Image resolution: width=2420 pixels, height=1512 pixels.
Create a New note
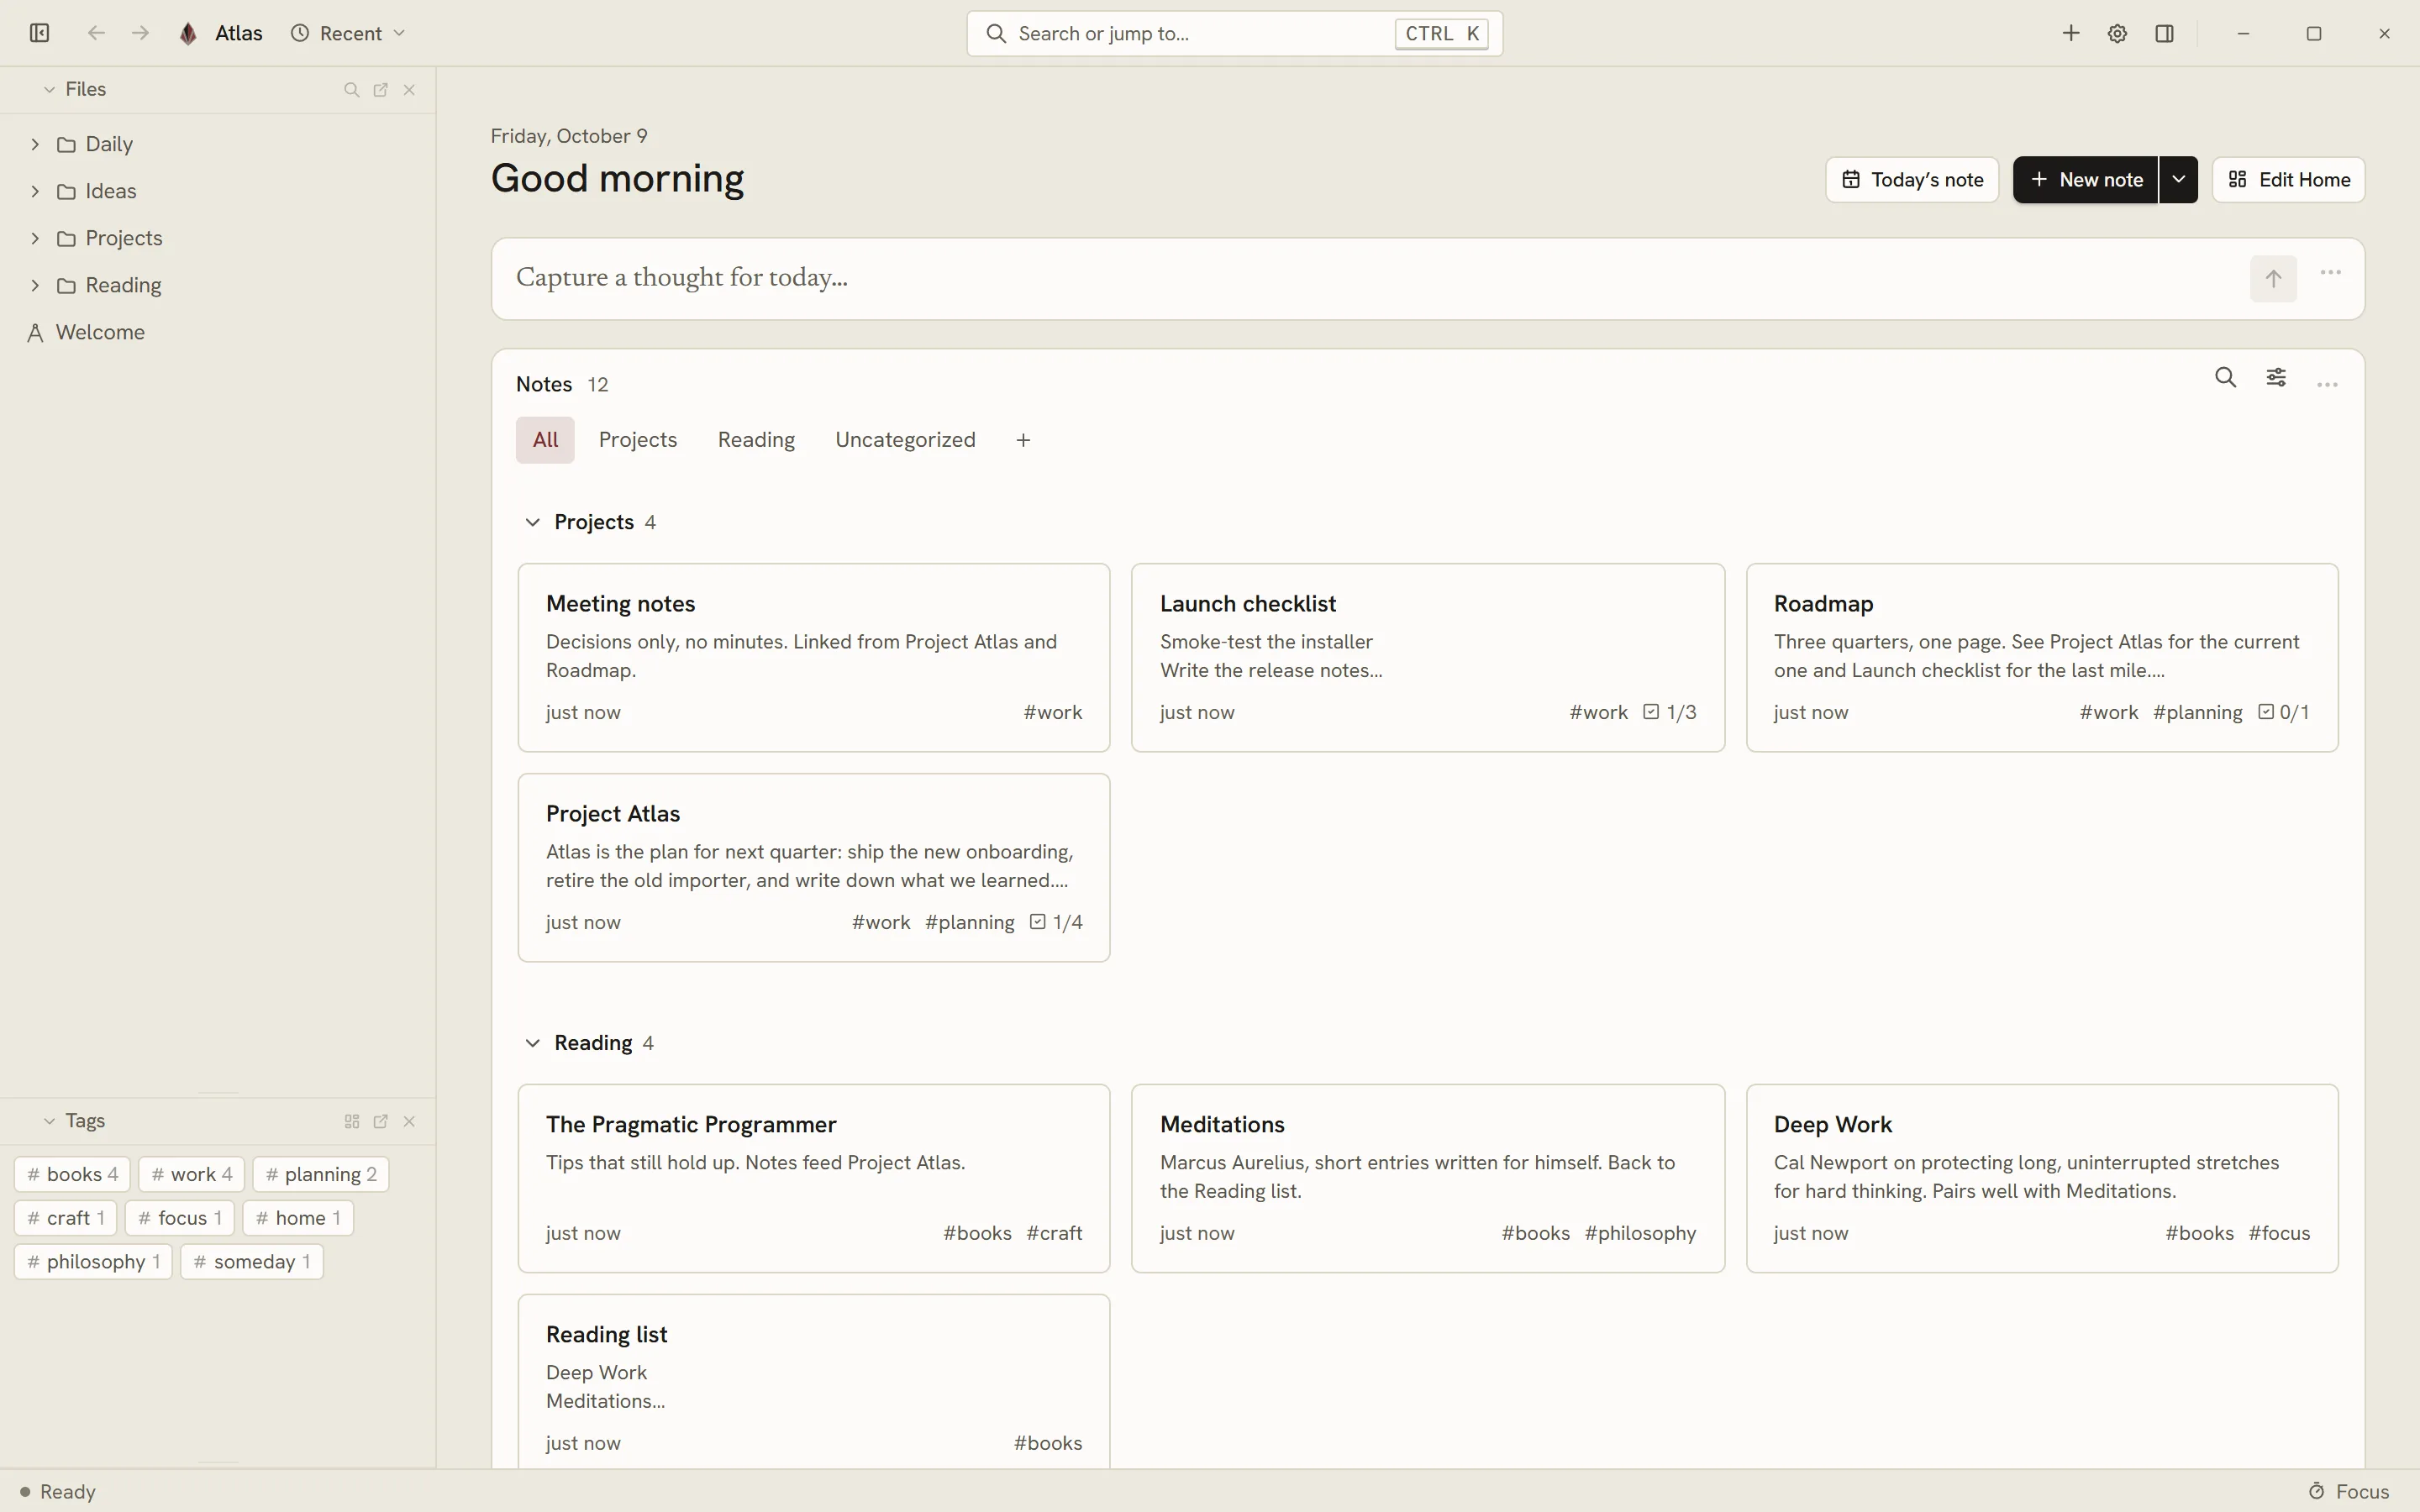(x=2085, y=180)
